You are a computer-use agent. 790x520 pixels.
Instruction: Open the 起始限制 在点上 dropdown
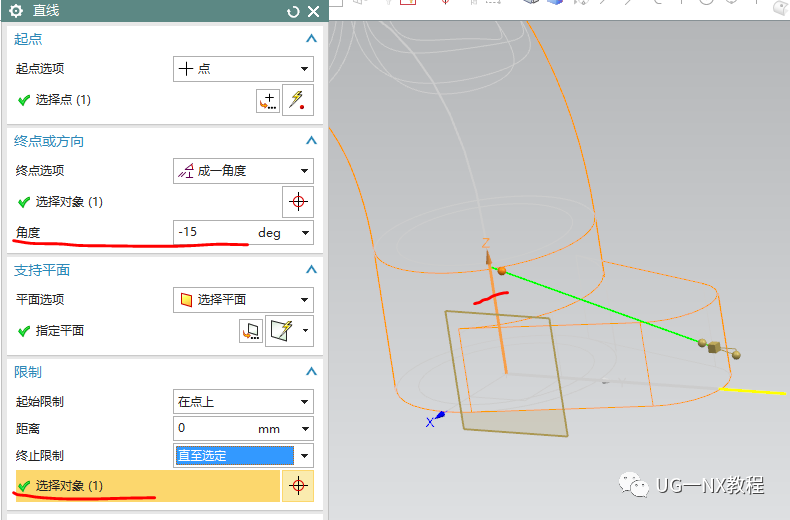pyautogui.click(x=243, y=402)
